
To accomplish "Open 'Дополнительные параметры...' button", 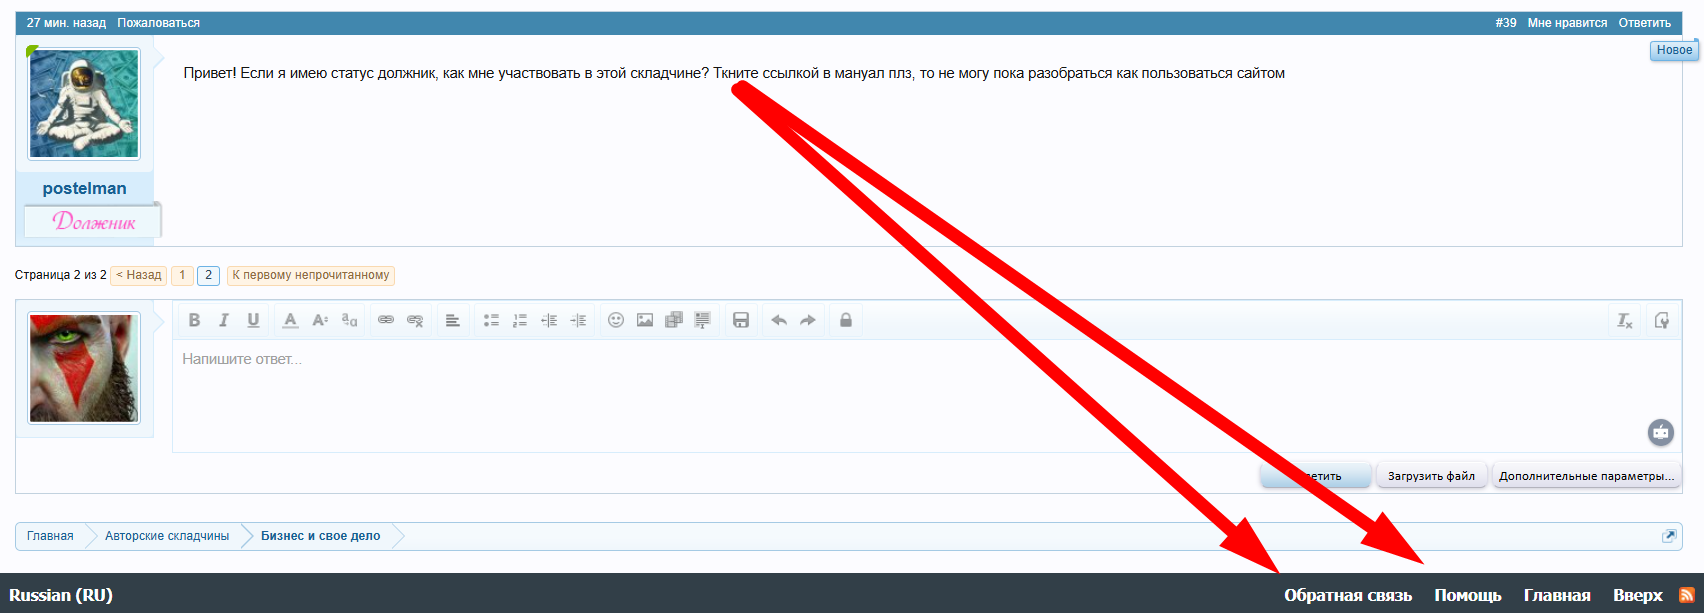I will pyautogui.click(x=1586, y=476).
